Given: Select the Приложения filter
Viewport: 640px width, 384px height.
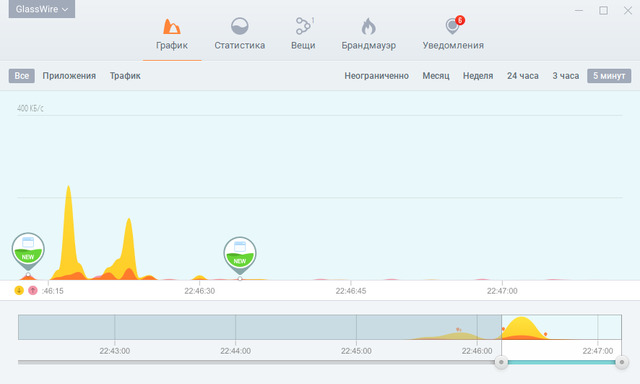Looking at the screenshot, I should tap(69, 76).
